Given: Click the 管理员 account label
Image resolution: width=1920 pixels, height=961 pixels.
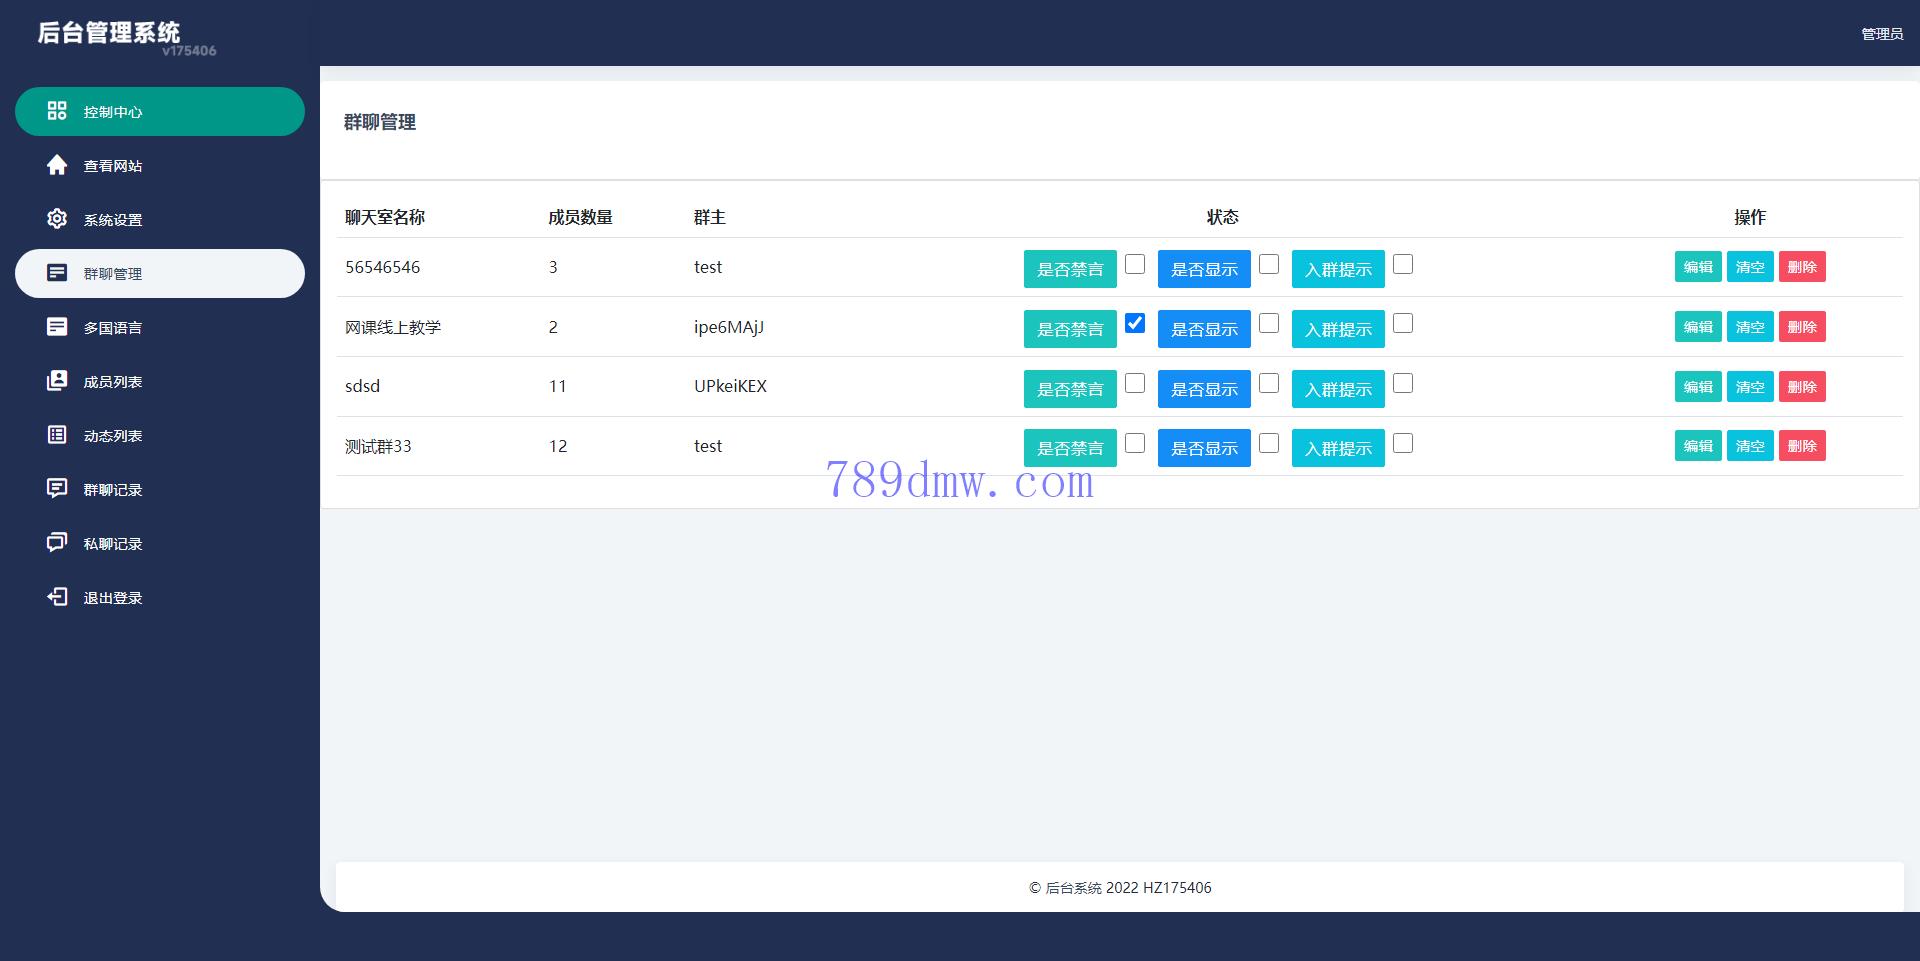Looking at the screenshot, I should pos(1881,34).
